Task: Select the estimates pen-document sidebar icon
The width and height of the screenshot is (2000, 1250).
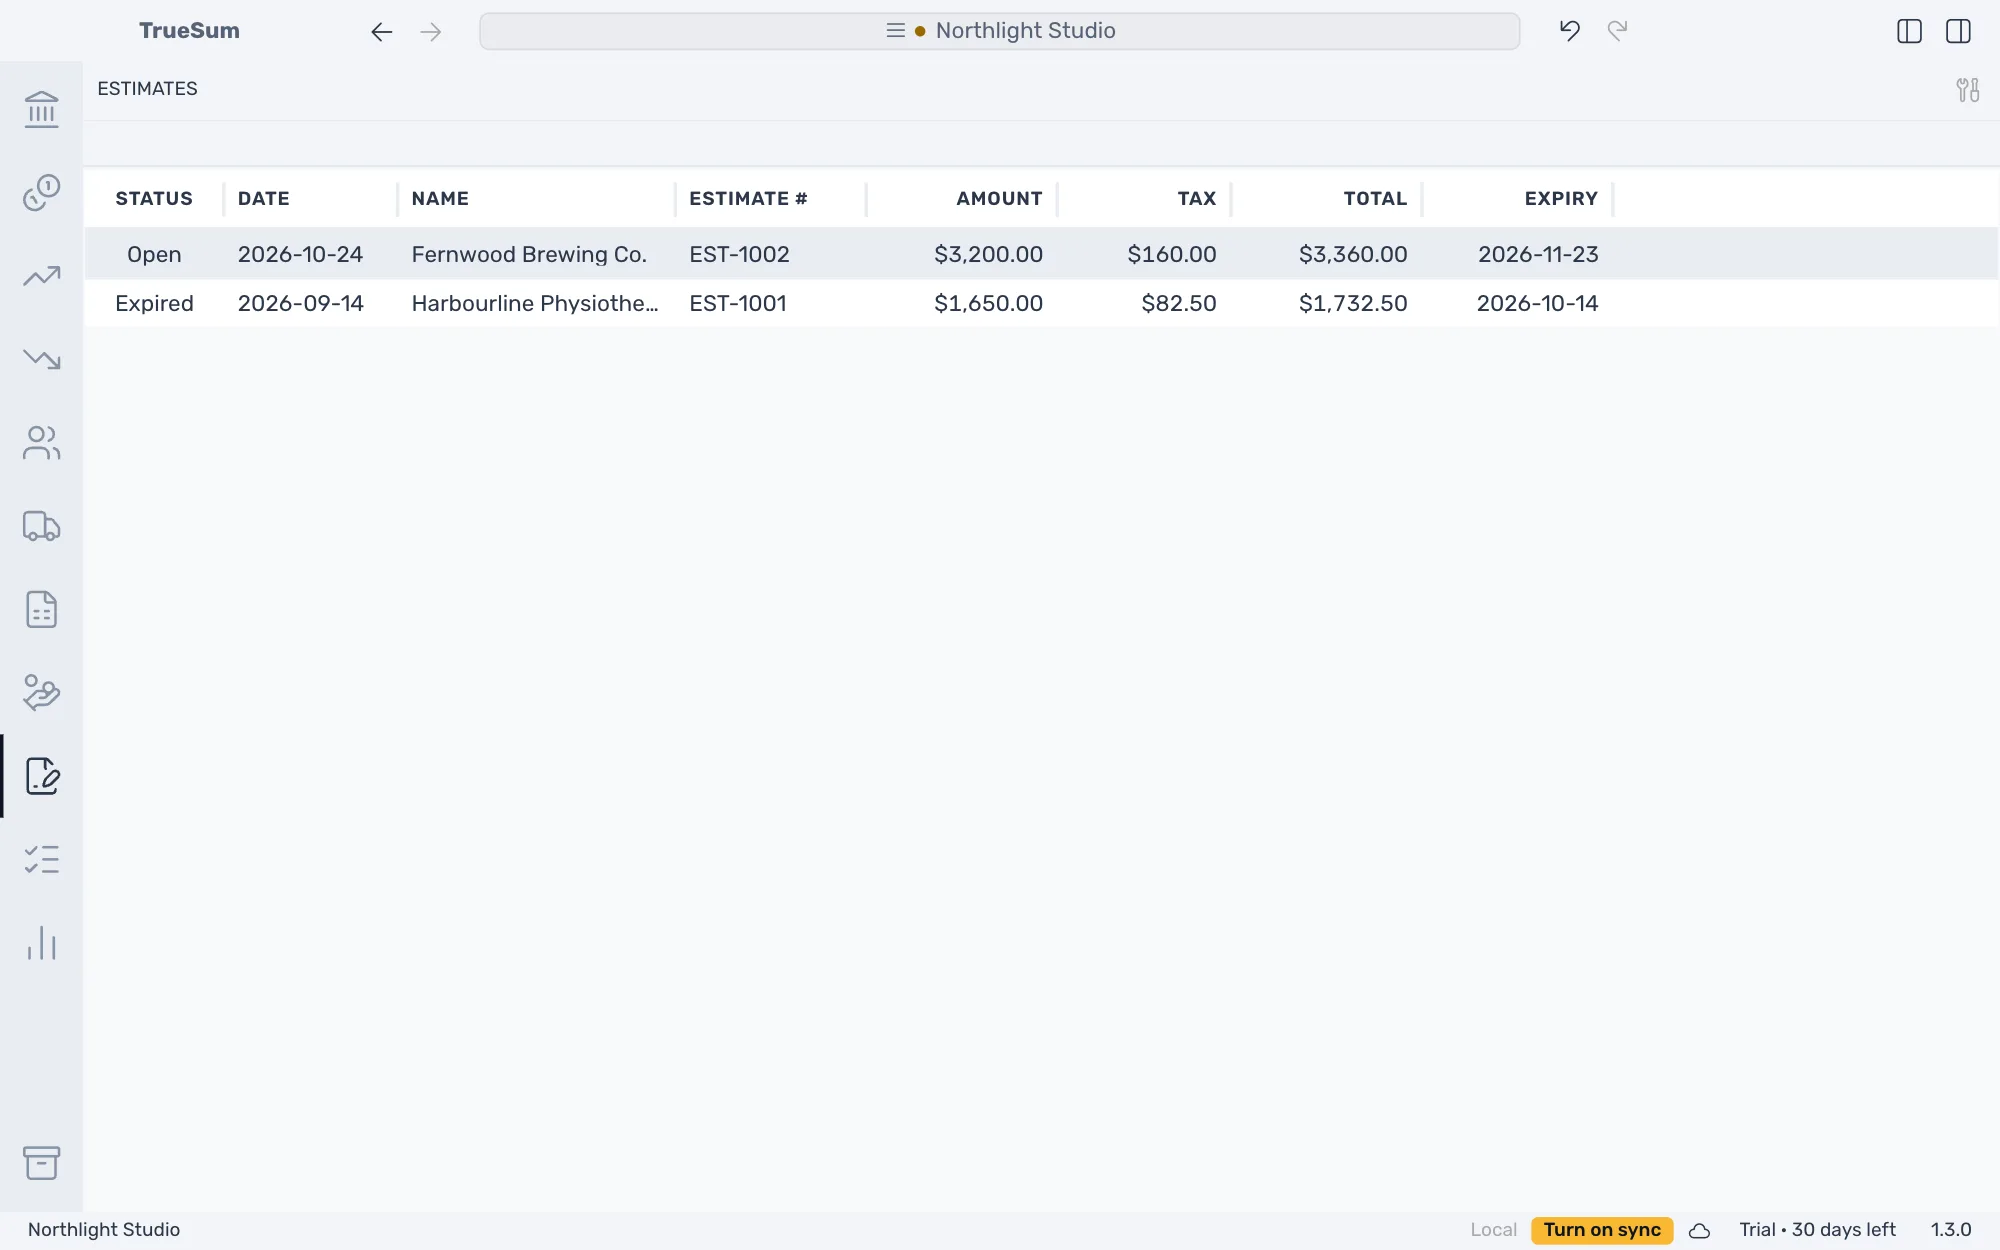Action: [41, 776]
